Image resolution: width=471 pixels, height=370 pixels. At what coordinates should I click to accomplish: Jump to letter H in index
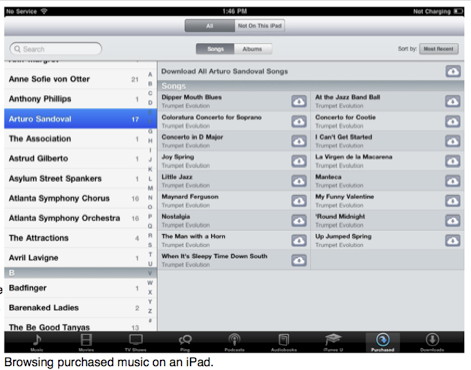[150, 141]
